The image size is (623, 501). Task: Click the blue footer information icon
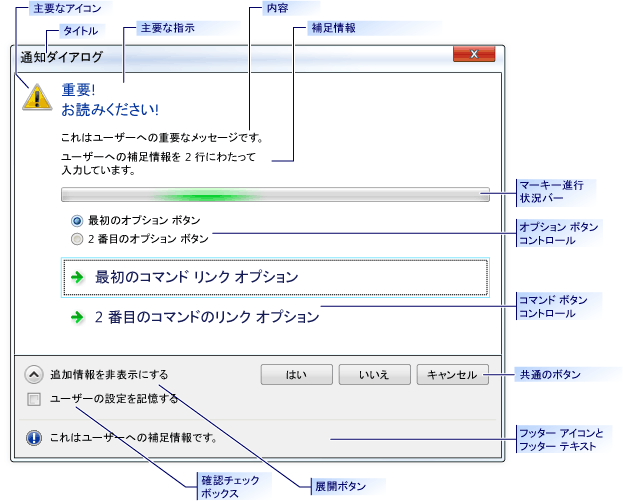click(x=34, y=437)
